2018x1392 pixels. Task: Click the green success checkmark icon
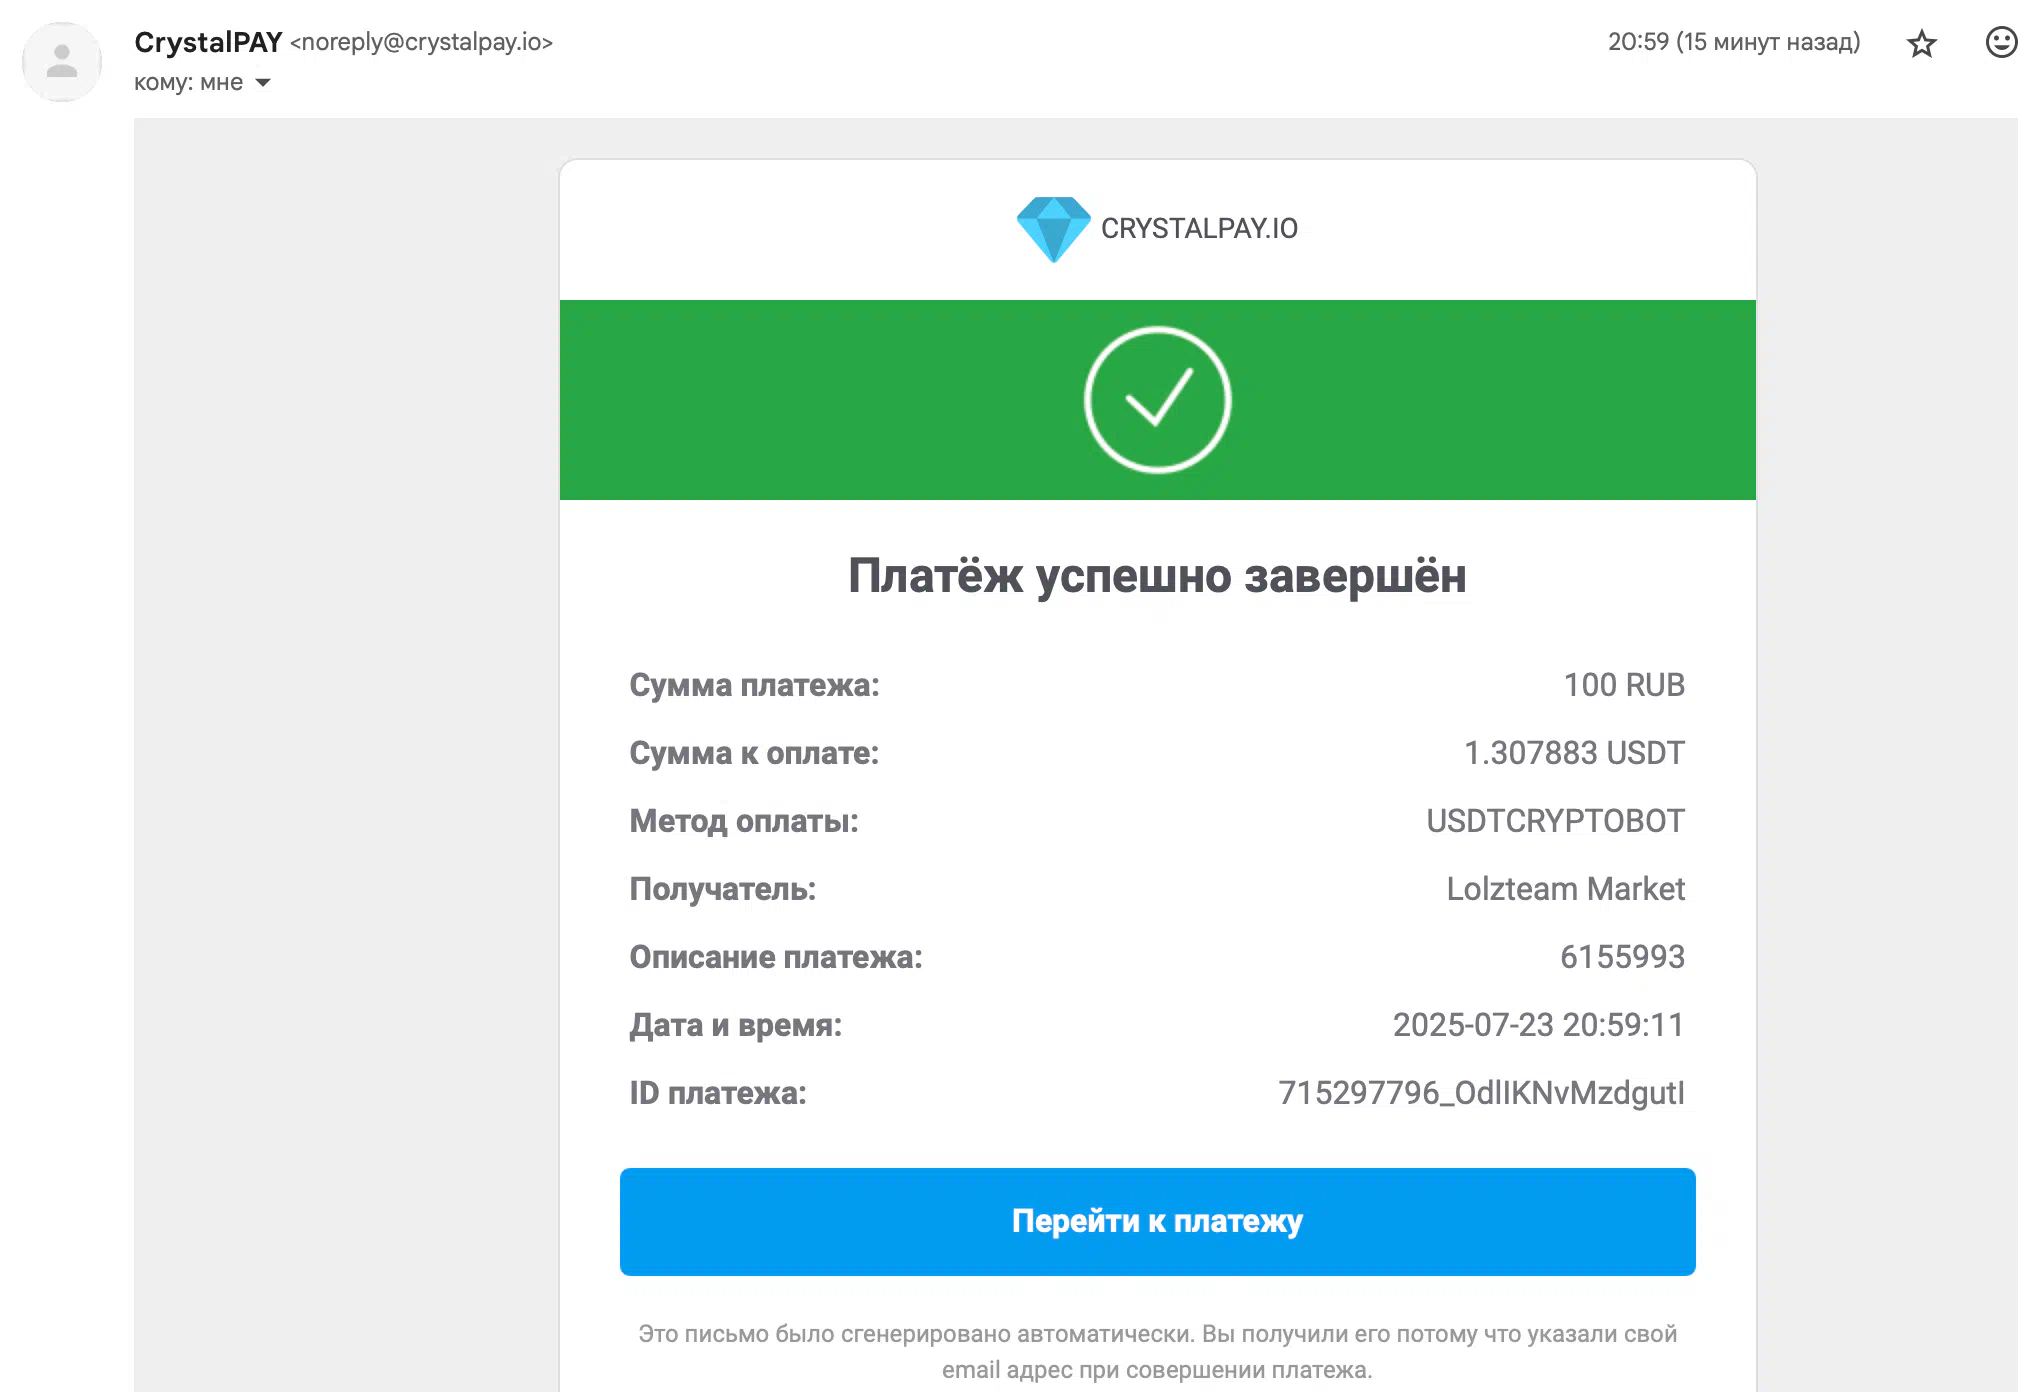click(1157, 400)
